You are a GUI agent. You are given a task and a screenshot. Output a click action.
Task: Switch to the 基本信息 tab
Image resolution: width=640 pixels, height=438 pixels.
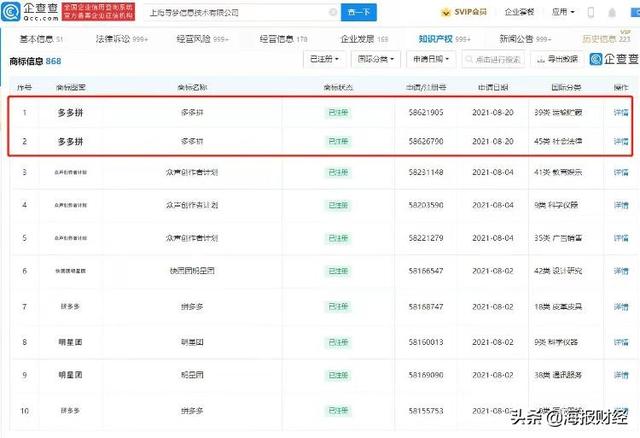tap(41, 39)
